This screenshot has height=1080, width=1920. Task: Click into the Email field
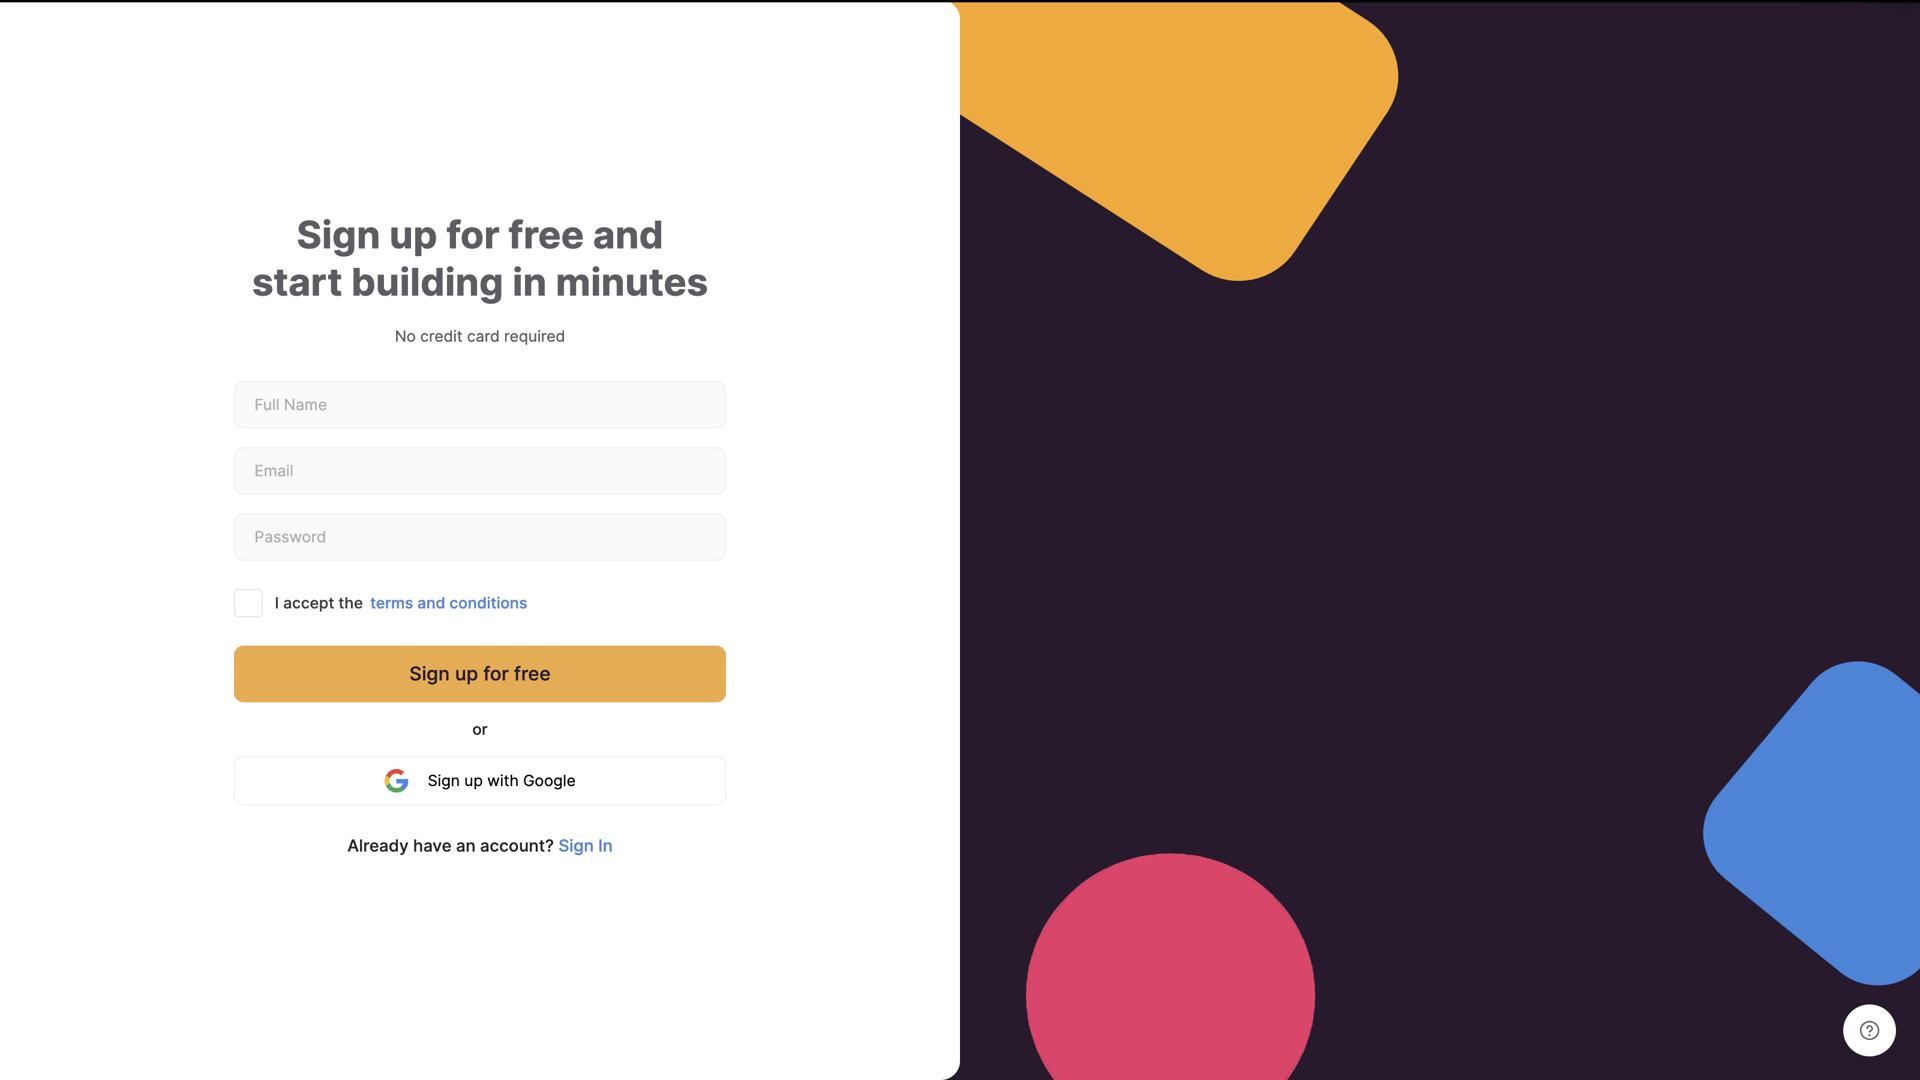[x=480, y=471]
